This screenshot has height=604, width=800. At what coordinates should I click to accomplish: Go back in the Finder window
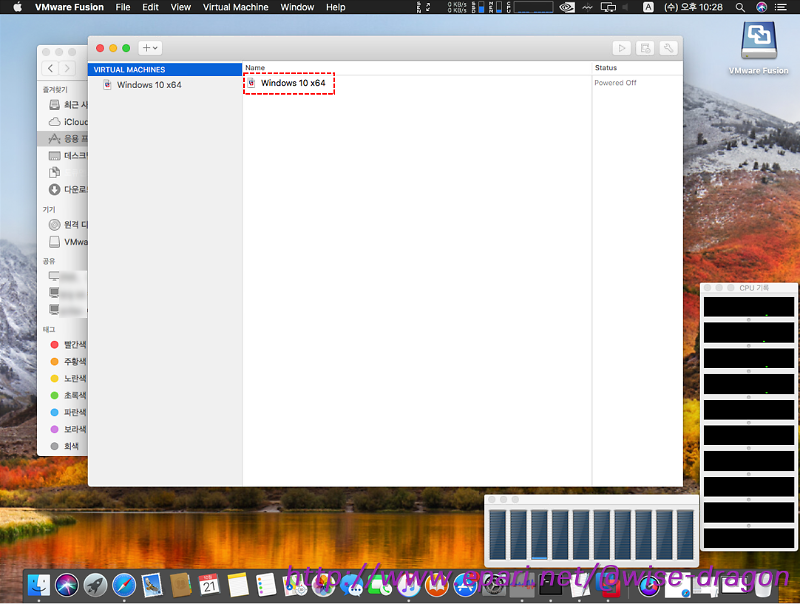click(50, 68)
